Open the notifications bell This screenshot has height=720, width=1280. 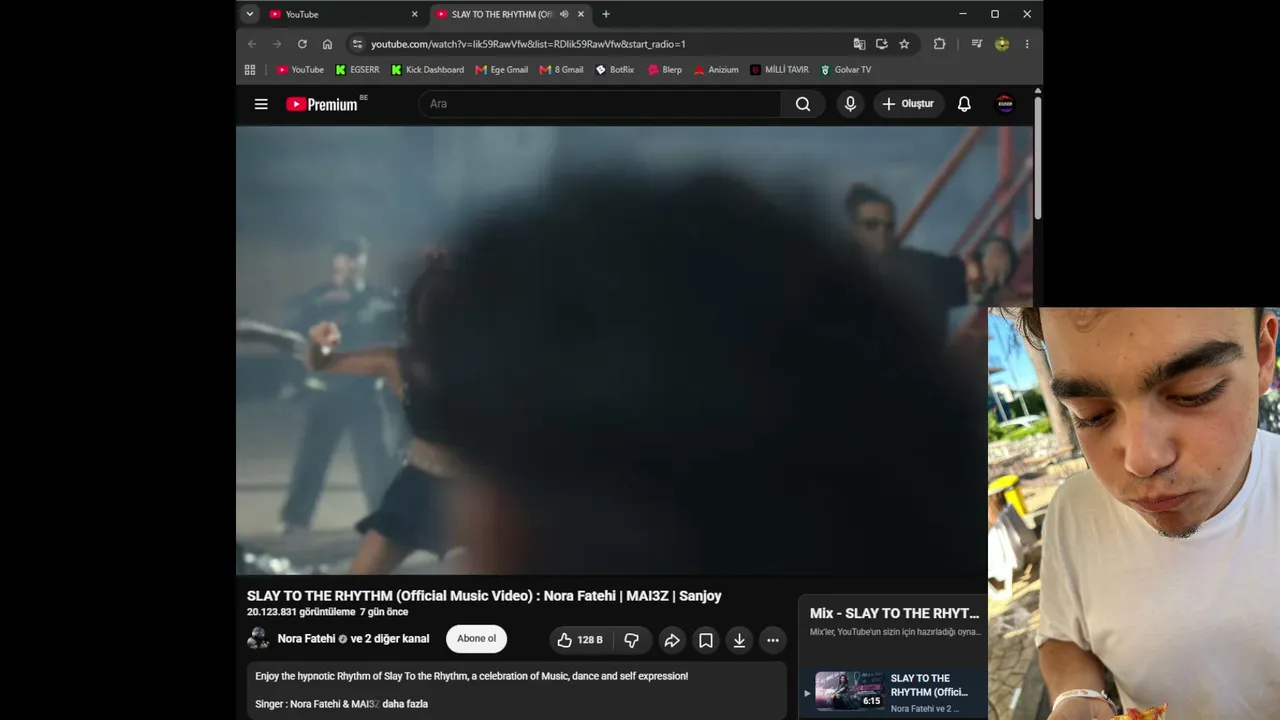click(964, 104)
